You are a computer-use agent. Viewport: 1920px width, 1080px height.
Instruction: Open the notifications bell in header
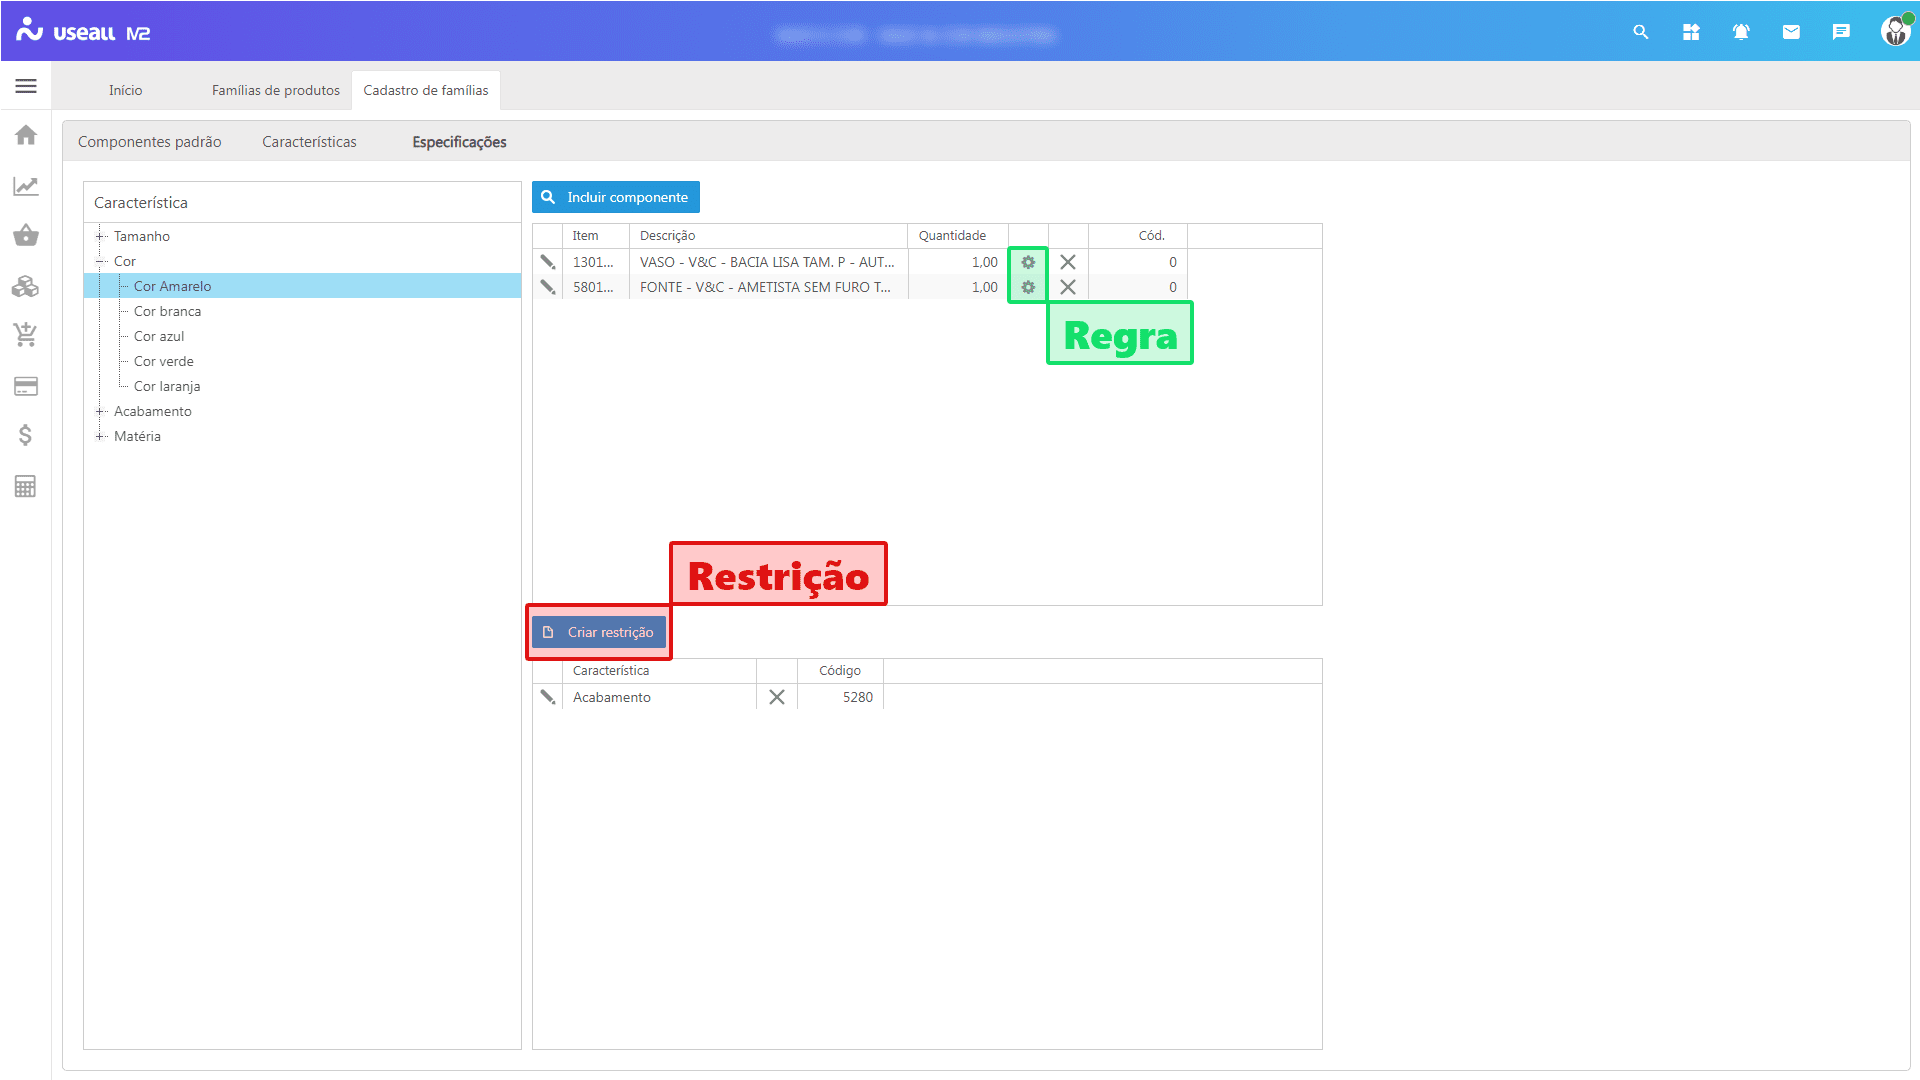(x=1741, y=32)
